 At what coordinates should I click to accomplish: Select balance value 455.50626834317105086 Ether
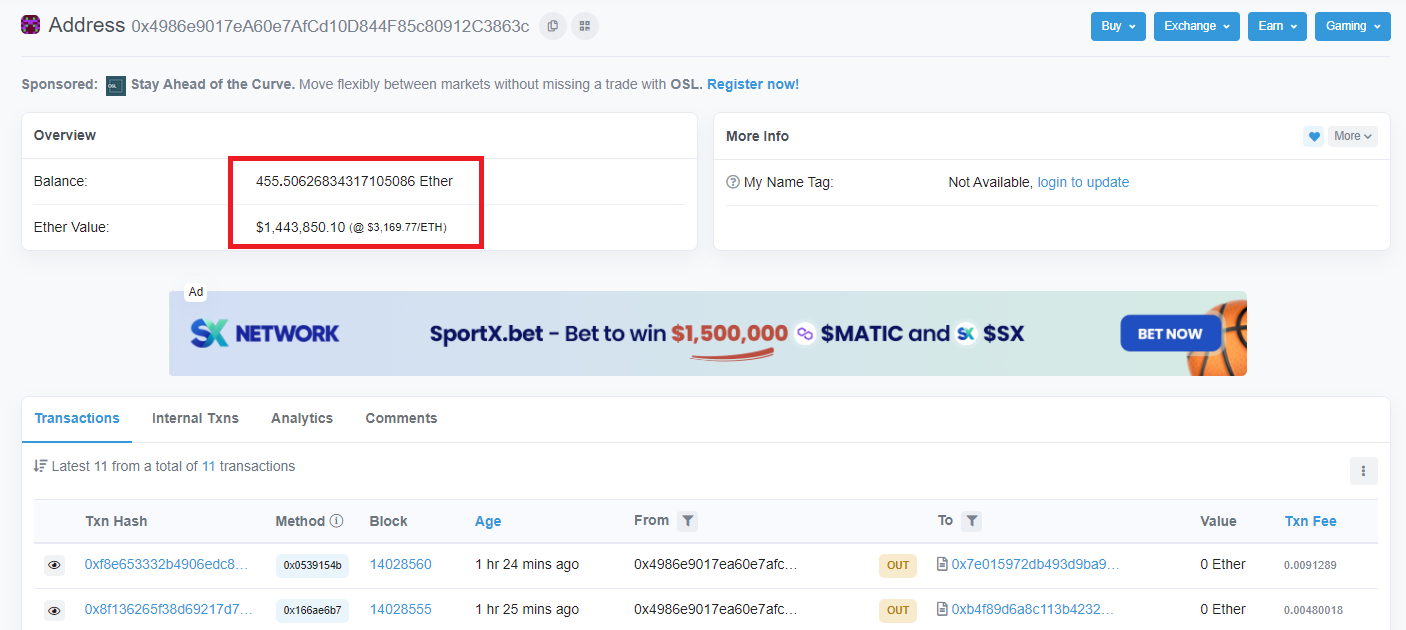[x=354, y=181]
